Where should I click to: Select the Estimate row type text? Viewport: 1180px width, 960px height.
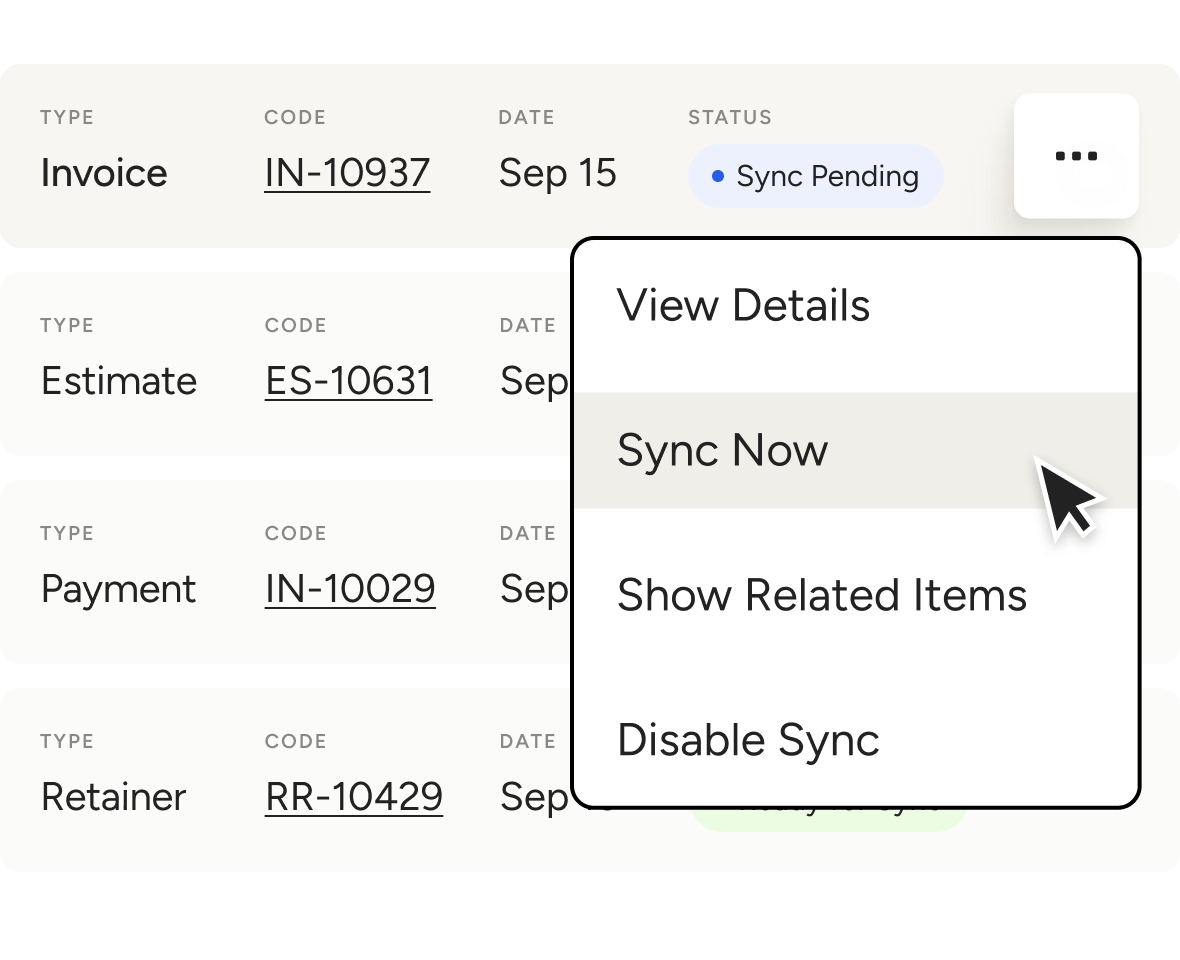[x=119, y=381]
